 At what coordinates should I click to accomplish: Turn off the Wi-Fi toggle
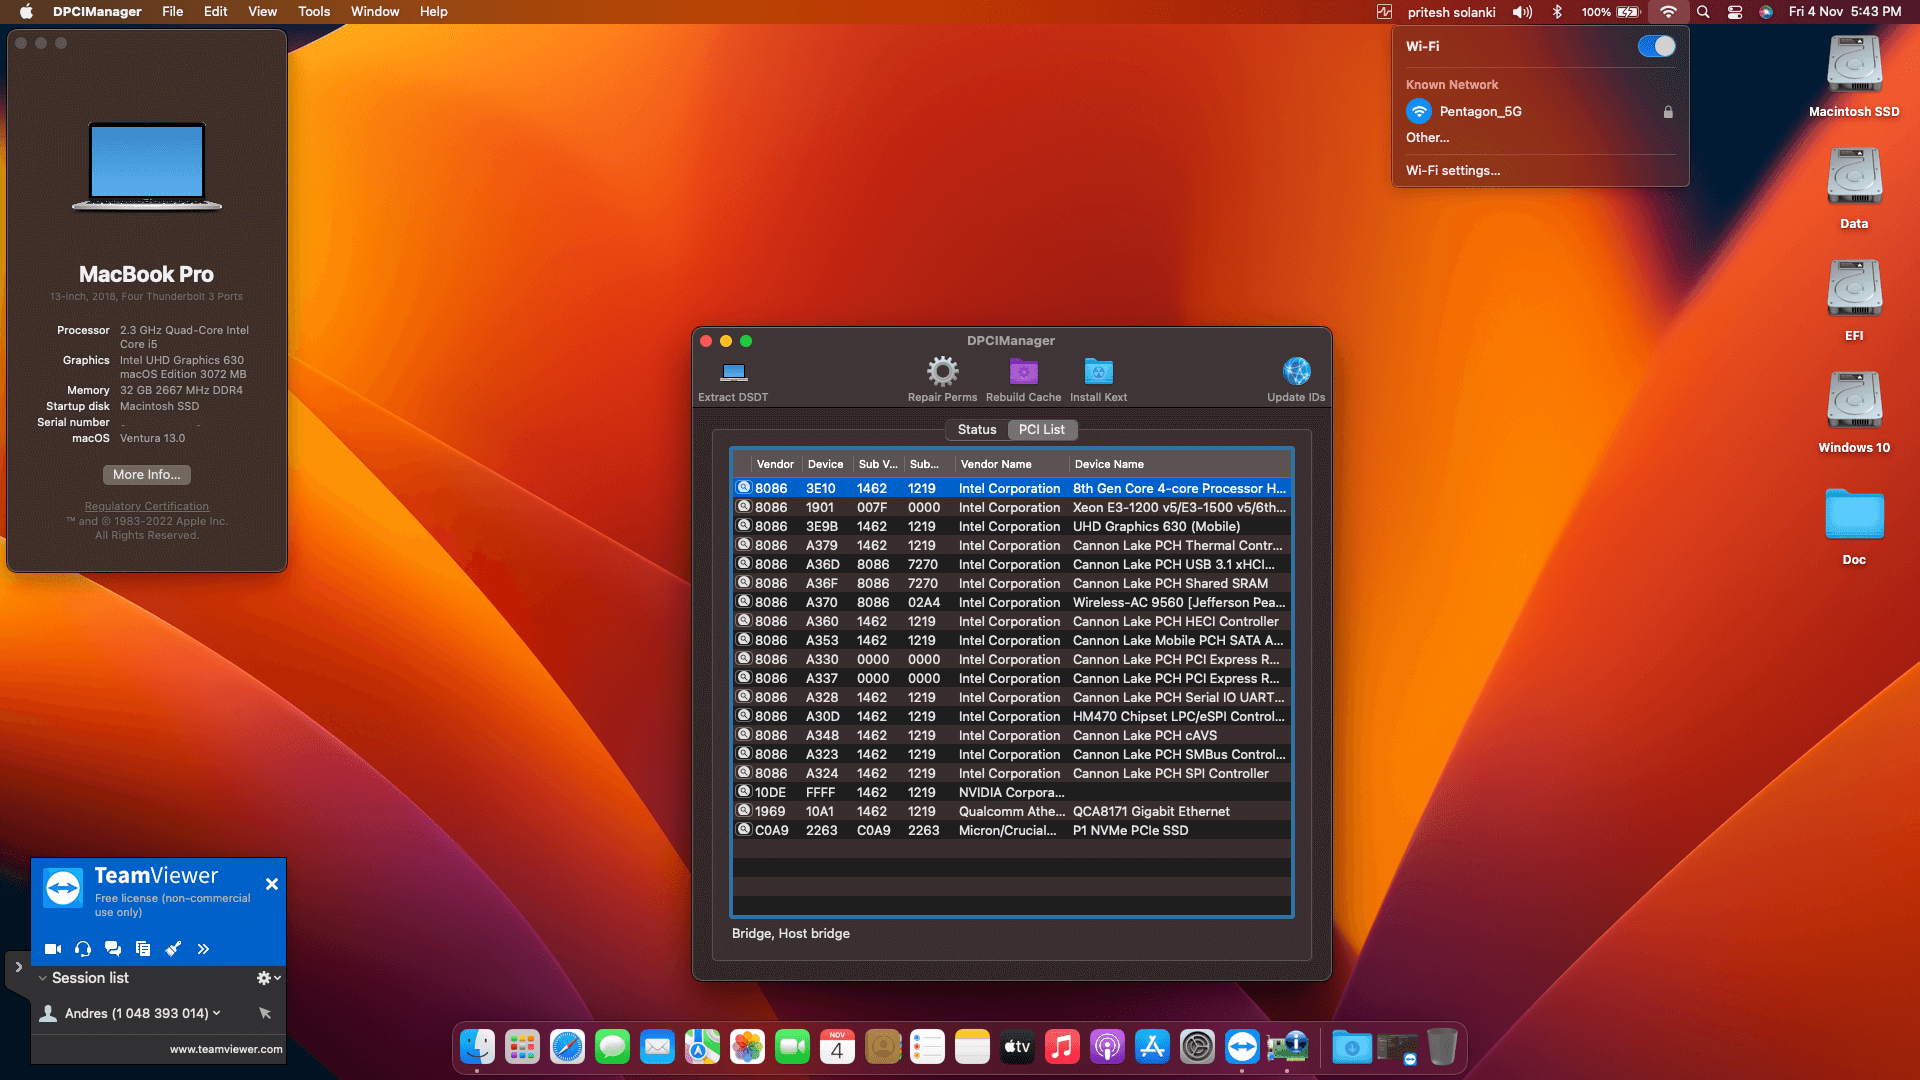tap(1655, 46)
